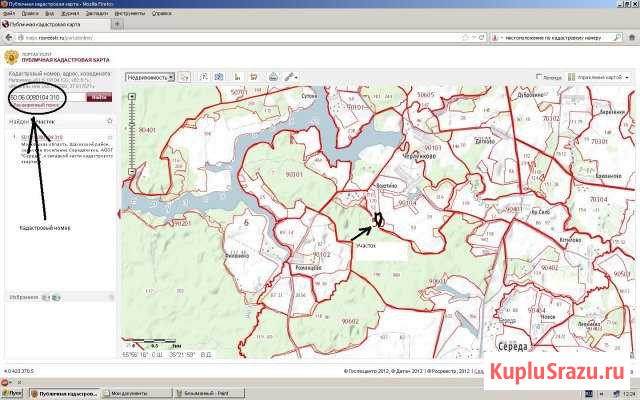
Task: Click the first icon beside Избранное
Action: pos(46,298)
